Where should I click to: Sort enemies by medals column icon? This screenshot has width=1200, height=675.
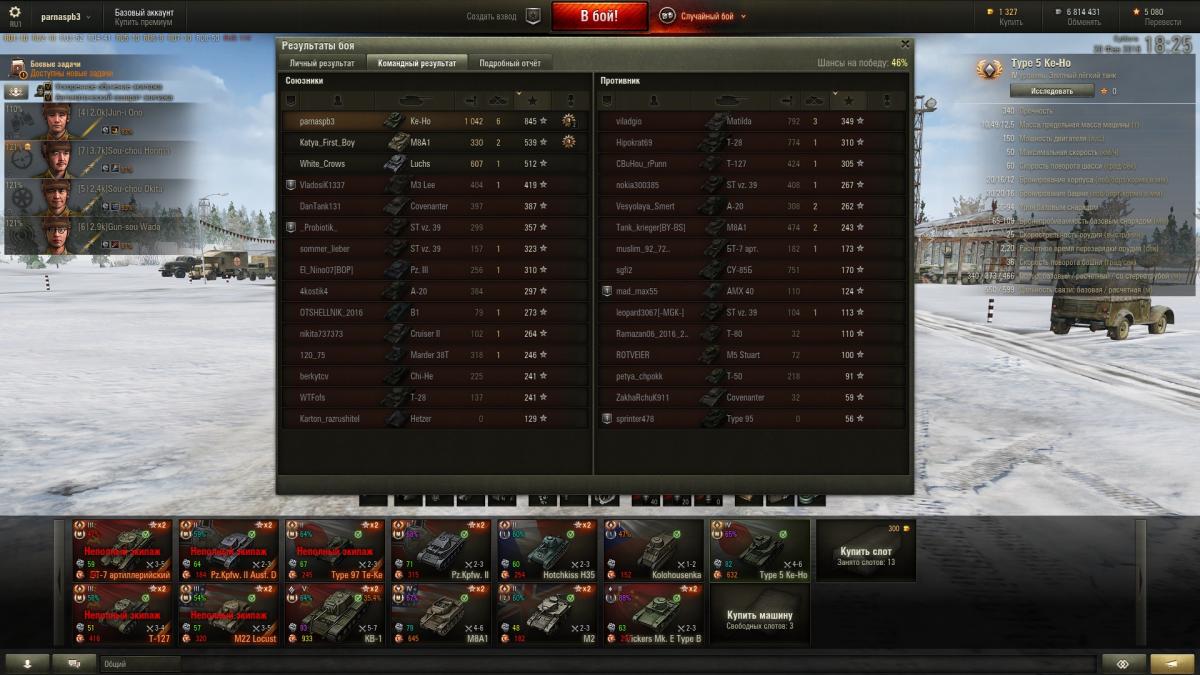tap(886, 101)
